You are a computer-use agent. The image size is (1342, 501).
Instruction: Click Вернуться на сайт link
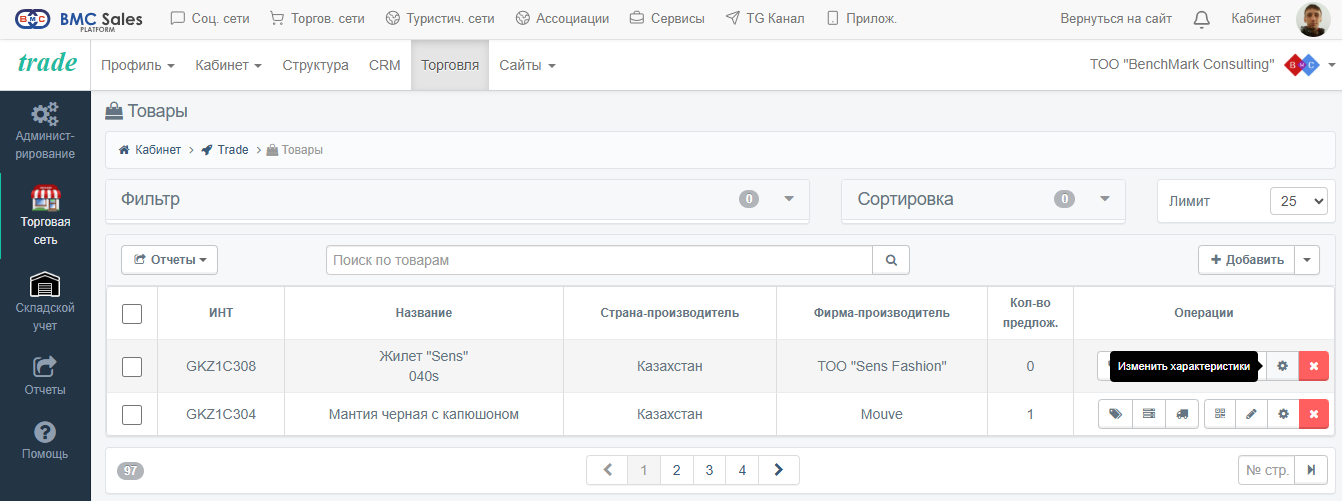[1116, 18]
